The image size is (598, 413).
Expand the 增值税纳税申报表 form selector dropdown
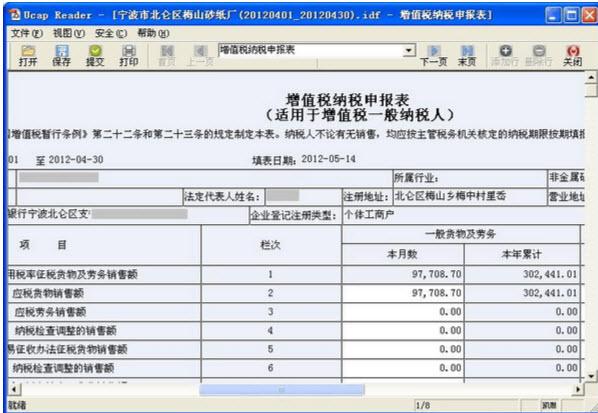click(x=409, y=50)
